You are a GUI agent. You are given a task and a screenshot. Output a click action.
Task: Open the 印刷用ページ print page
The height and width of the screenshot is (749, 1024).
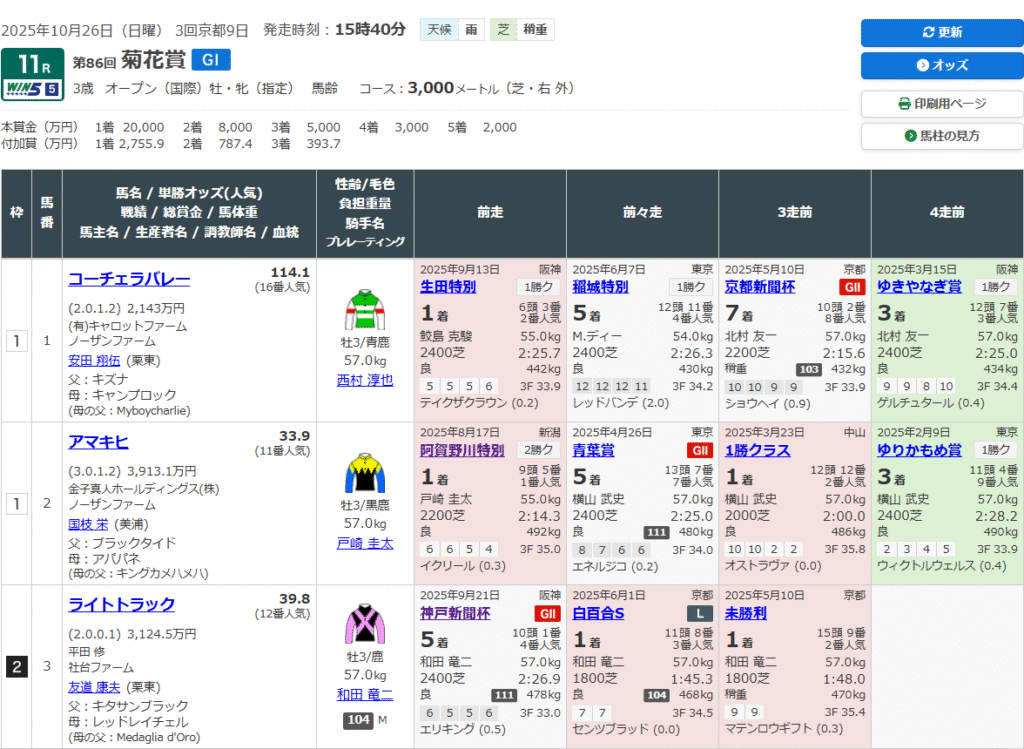941,104
